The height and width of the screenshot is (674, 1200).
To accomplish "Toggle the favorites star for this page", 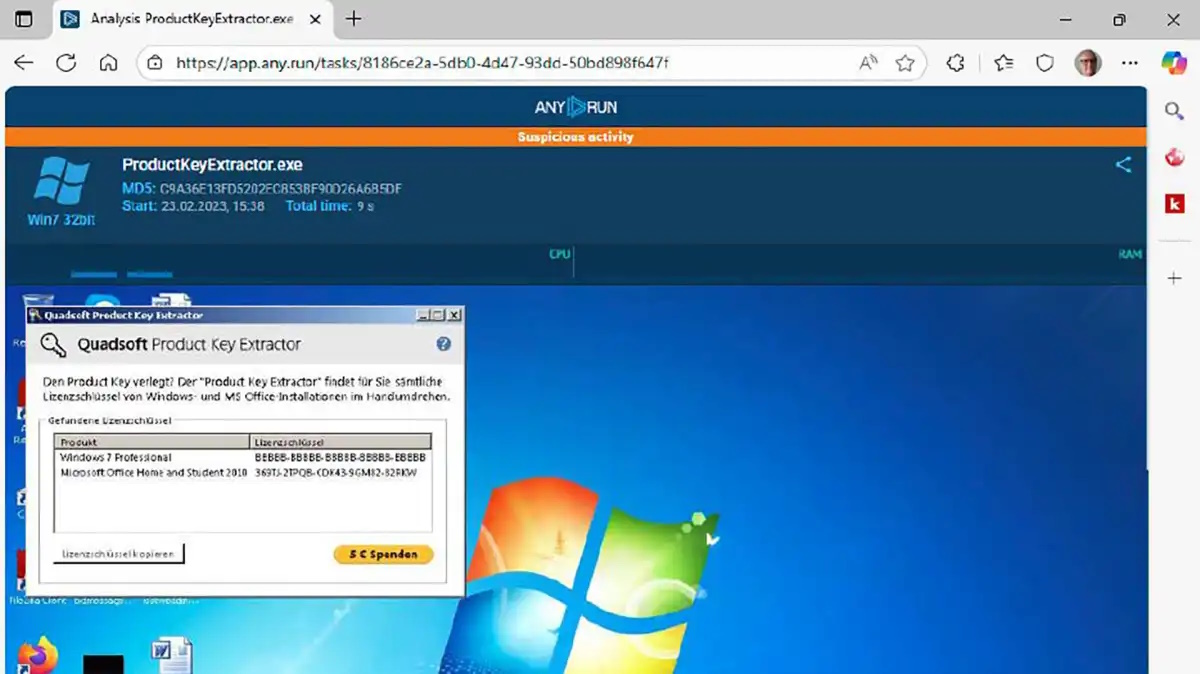I will pos(906,62).
